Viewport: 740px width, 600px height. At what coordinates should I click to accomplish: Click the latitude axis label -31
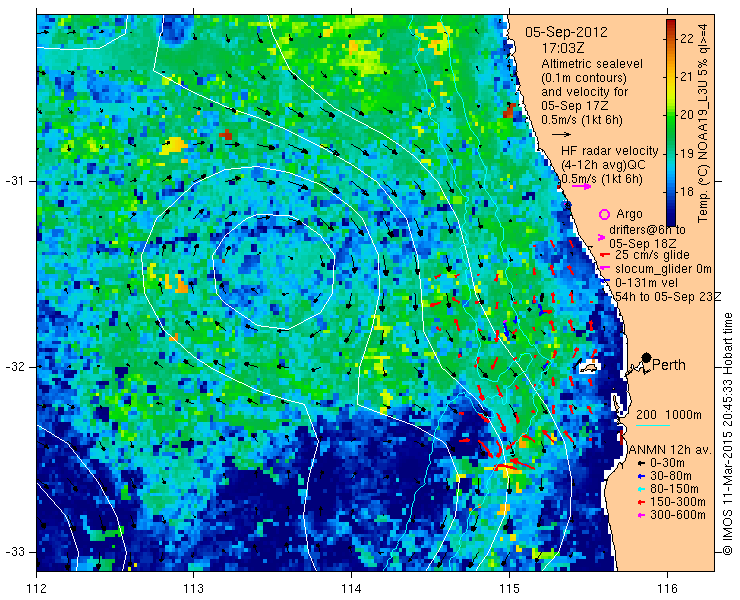(x=14, y=181)
